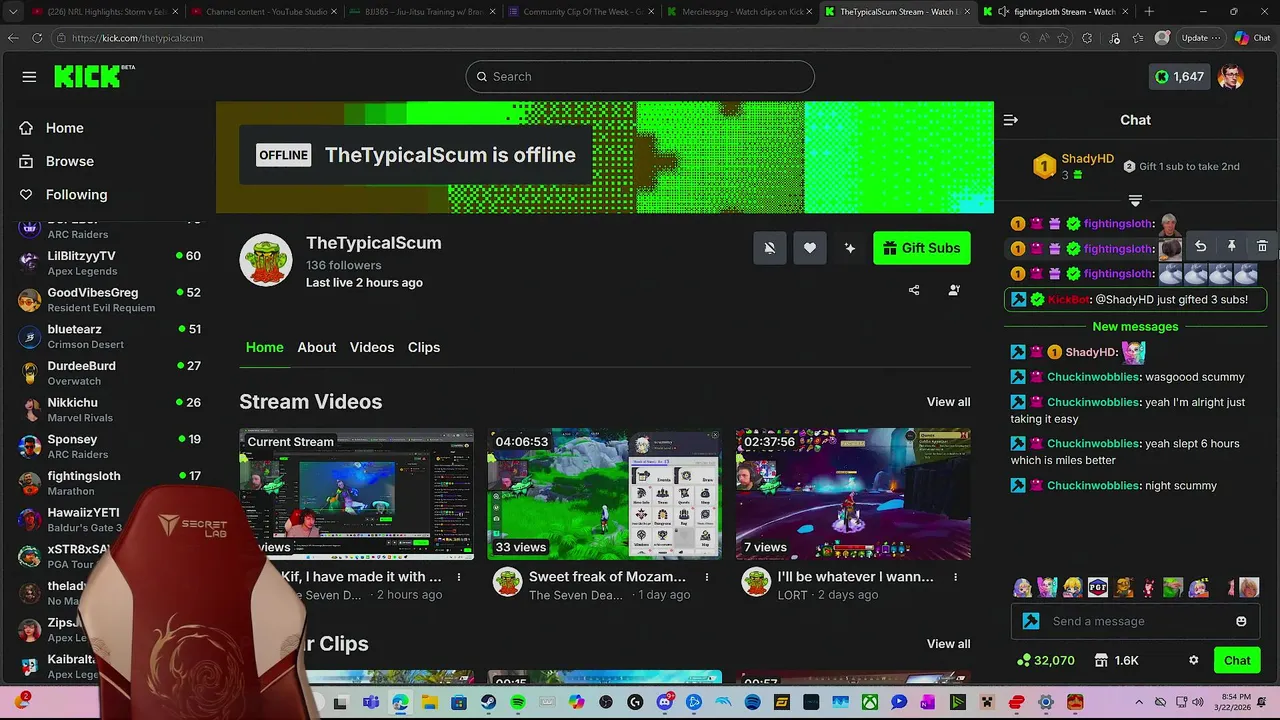Expand the gift leaderboard chevron
This screenshot has height=720, width=1280.
pos(1135,201)
